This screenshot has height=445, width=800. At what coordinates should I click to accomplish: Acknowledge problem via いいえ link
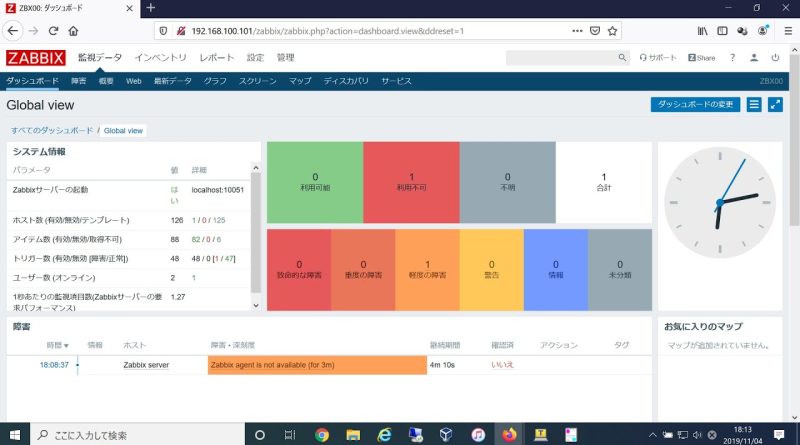tap(502, 365)
